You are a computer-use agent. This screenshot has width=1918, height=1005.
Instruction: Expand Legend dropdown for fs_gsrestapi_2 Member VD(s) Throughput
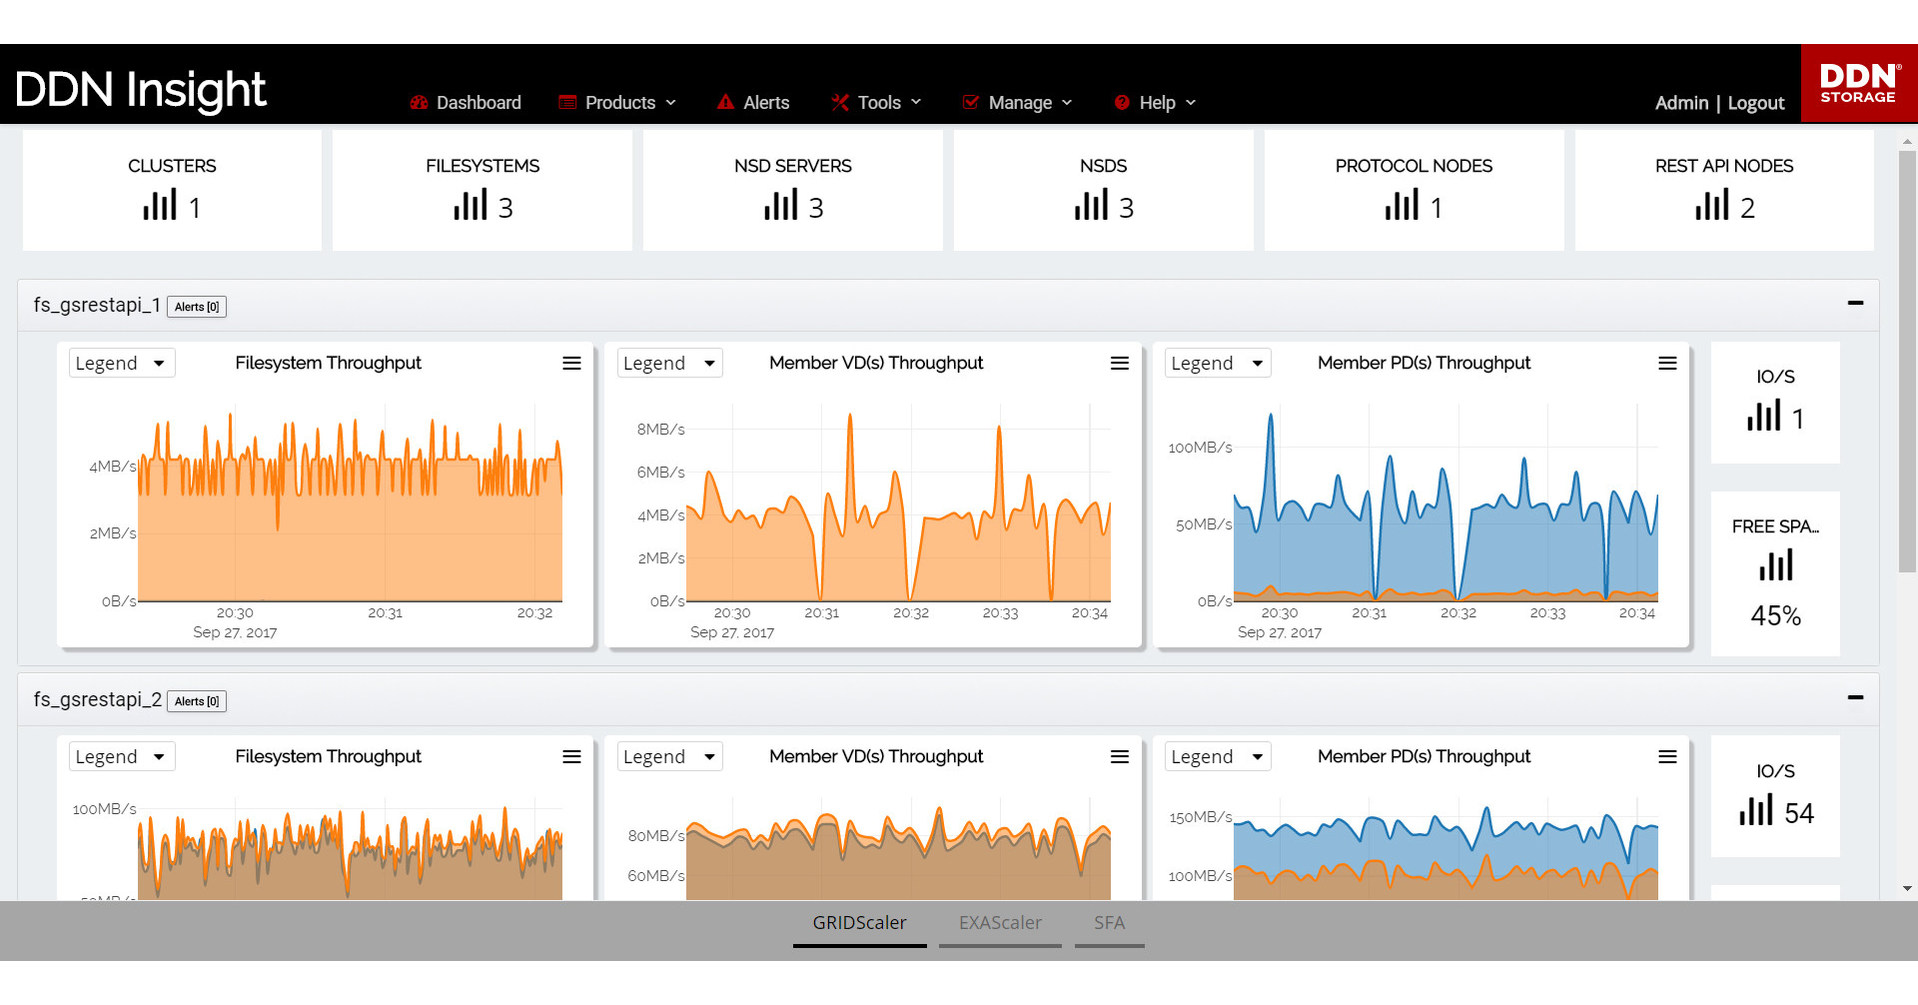pyautogui.click(x=669, y=757)
